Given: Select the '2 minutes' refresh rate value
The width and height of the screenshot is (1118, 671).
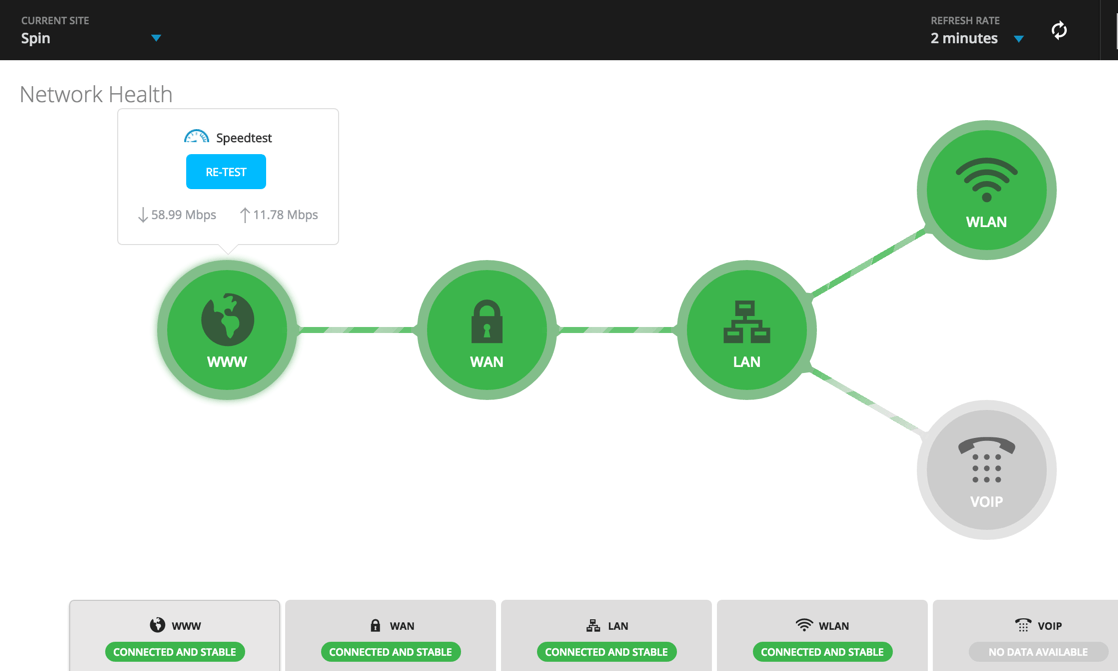Looking at the screenshot, I should (x=964, y=39).
